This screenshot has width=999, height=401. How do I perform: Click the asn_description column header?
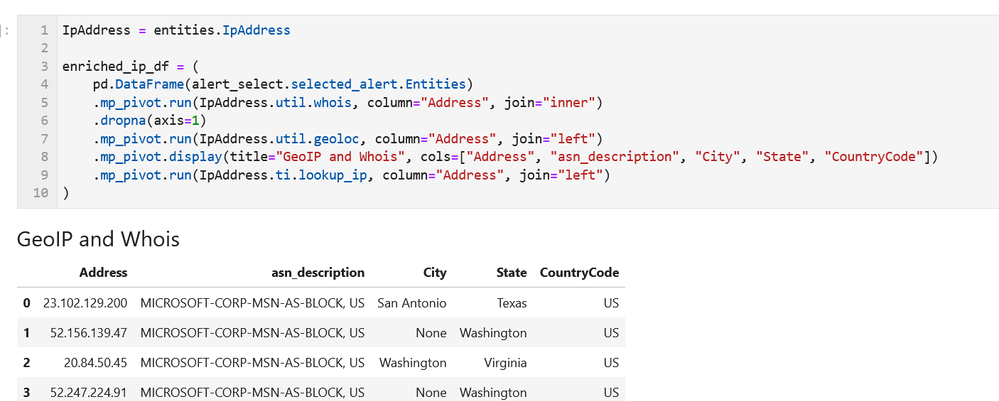click(318, 273)
